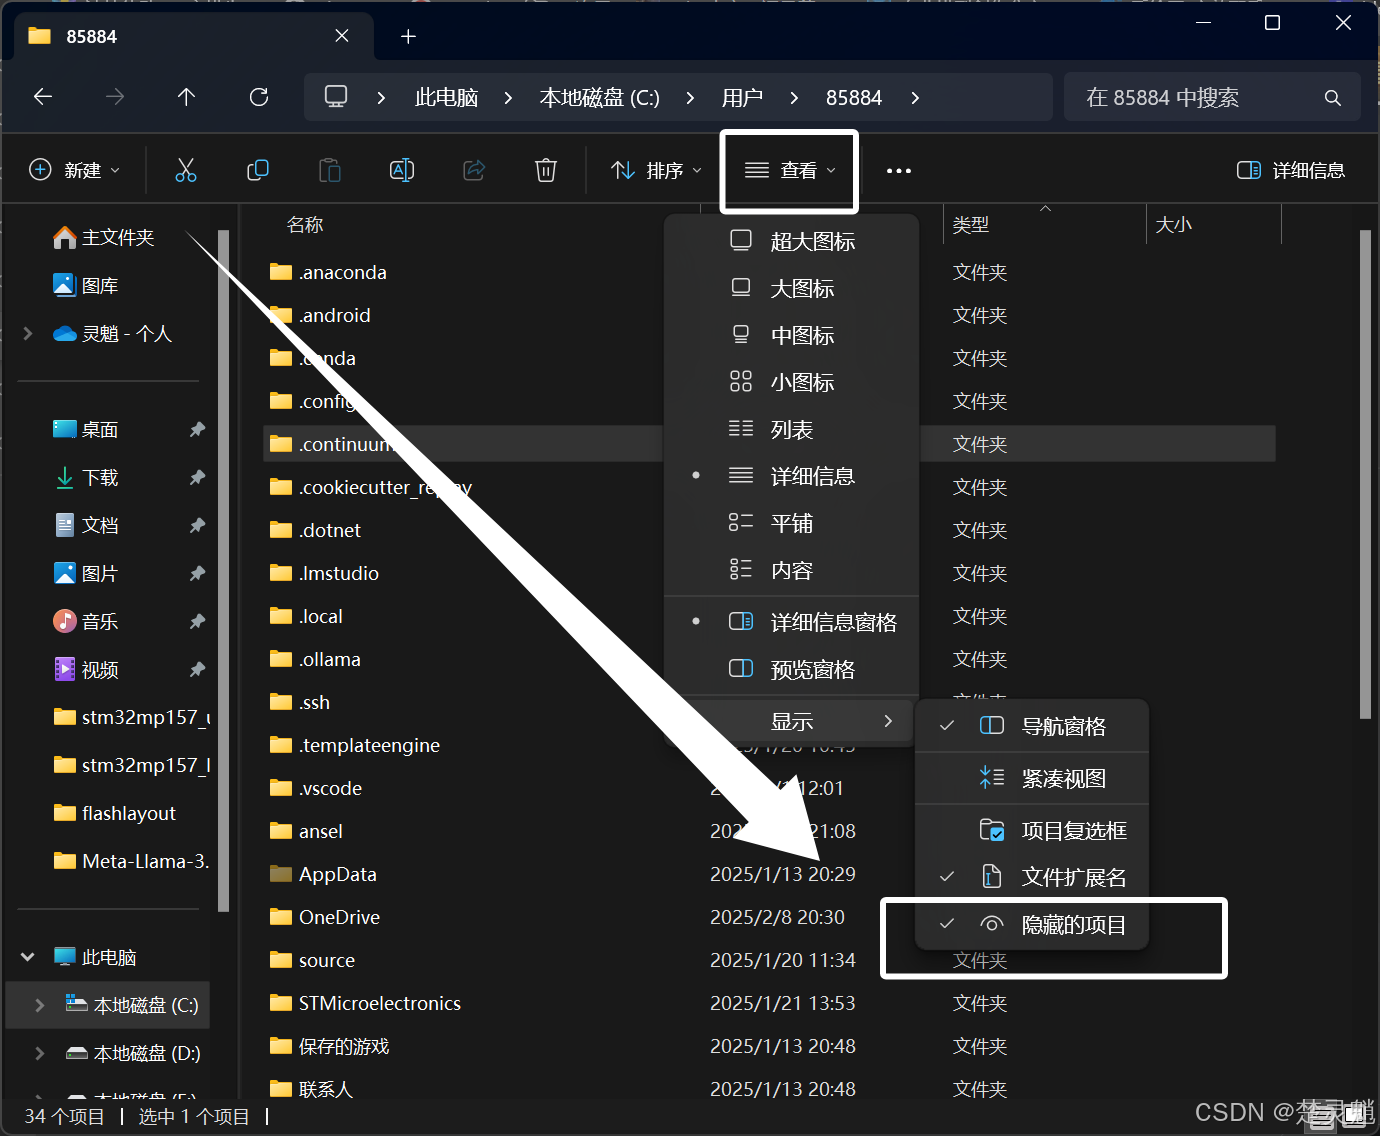Choose Preview pane (预览窗格) menu entry
The width and height of the screenshot is (1380, 1136).
coord(792,669)
